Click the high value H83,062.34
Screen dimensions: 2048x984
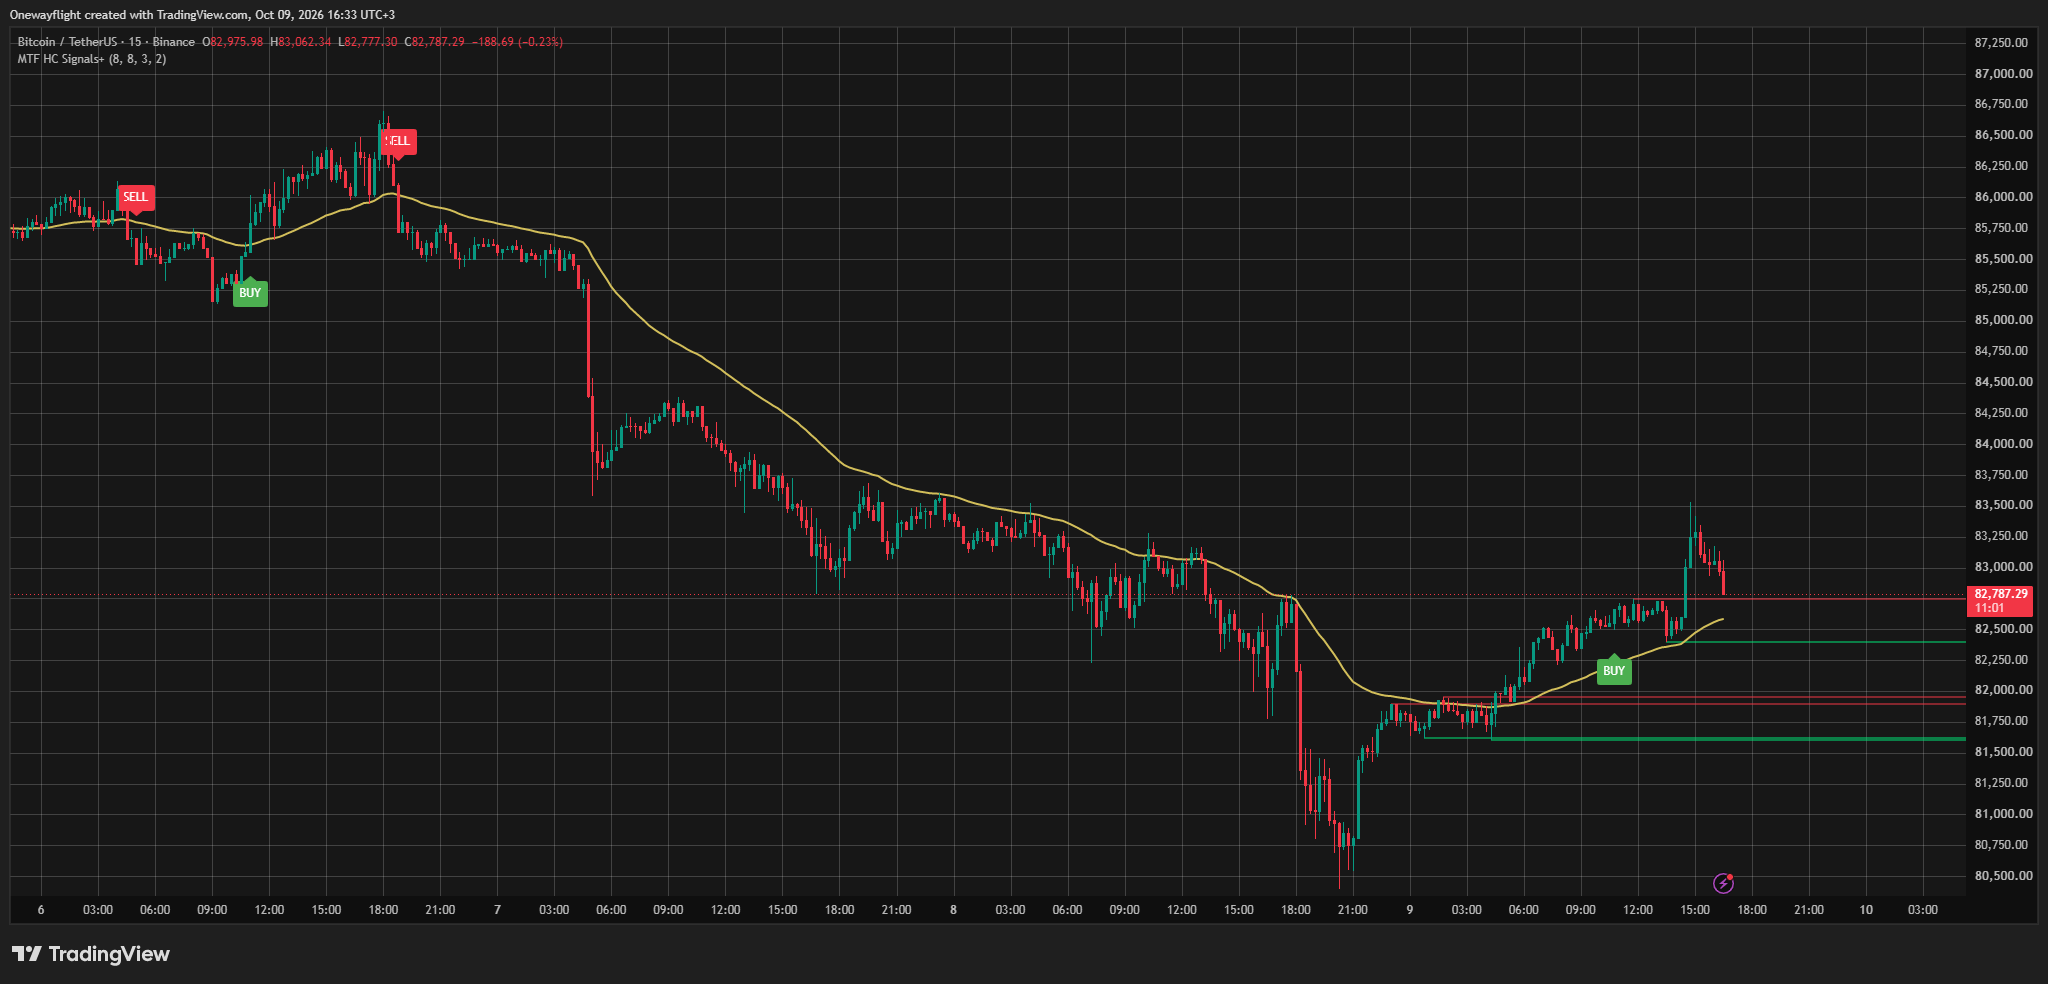(x=301, y=42)
